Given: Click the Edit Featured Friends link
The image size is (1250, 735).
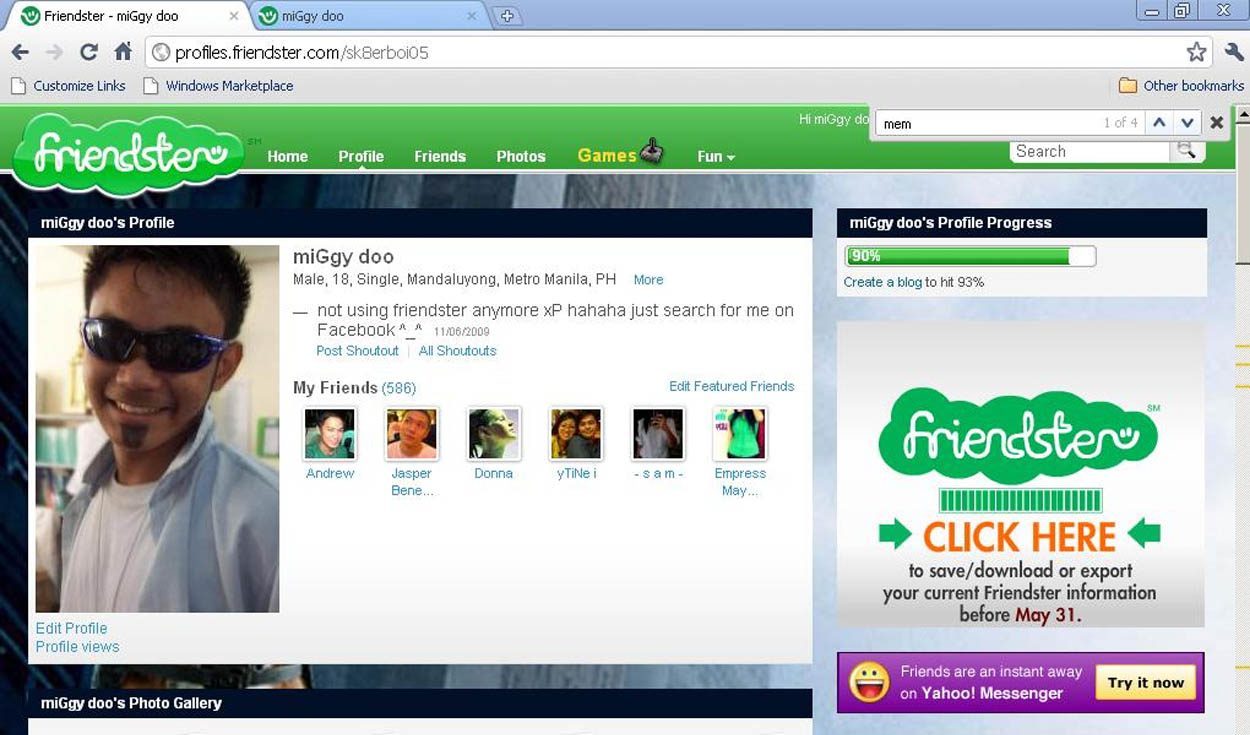Looking at the screenshot, I should pyautogui.click(x=731, y=386).
